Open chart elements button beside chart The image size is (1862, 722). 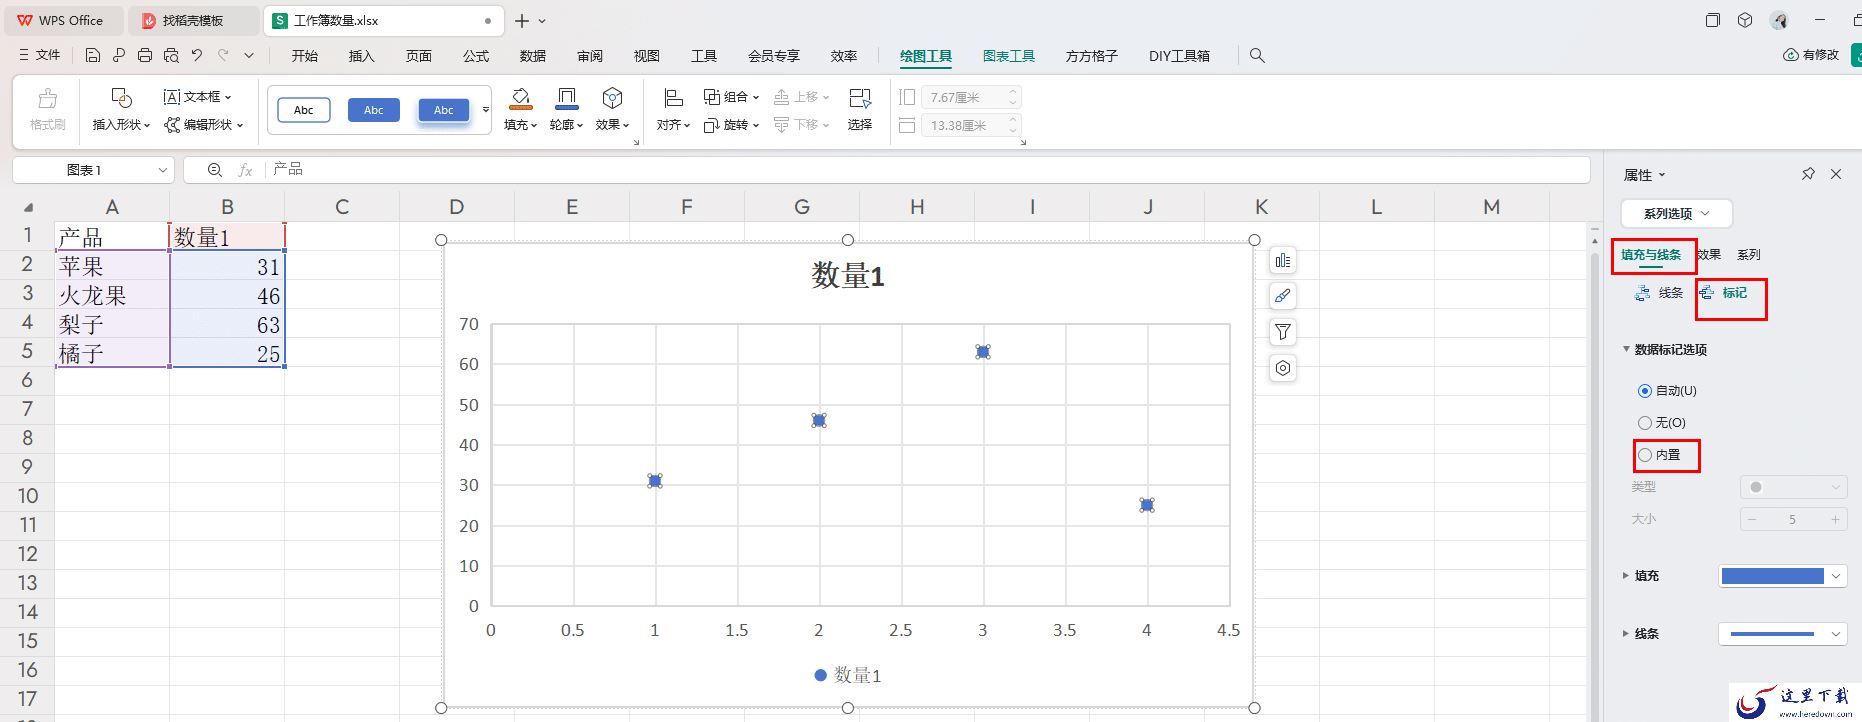pyautogui.click(x=1282, y=261)
